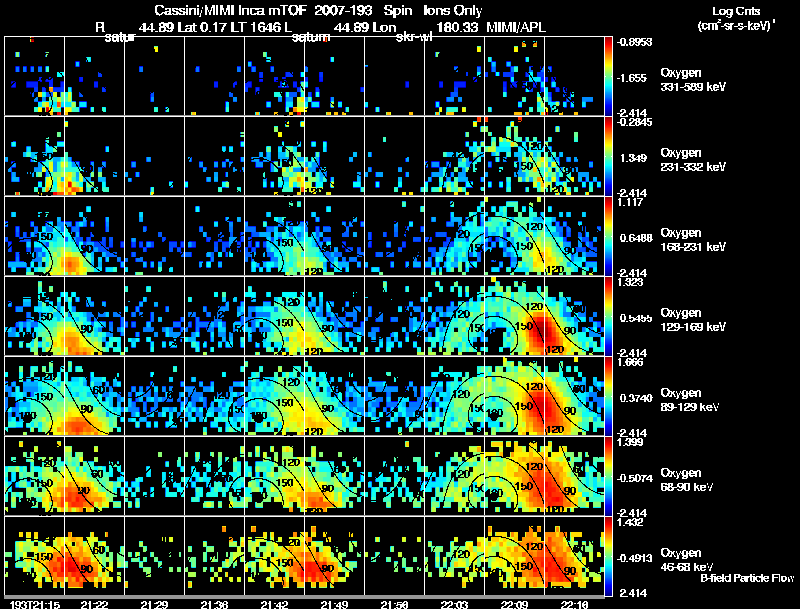Click the Oxygen 231-332 keV row label
The height and width of the screenshot is (609, 800).
(693, 160)
